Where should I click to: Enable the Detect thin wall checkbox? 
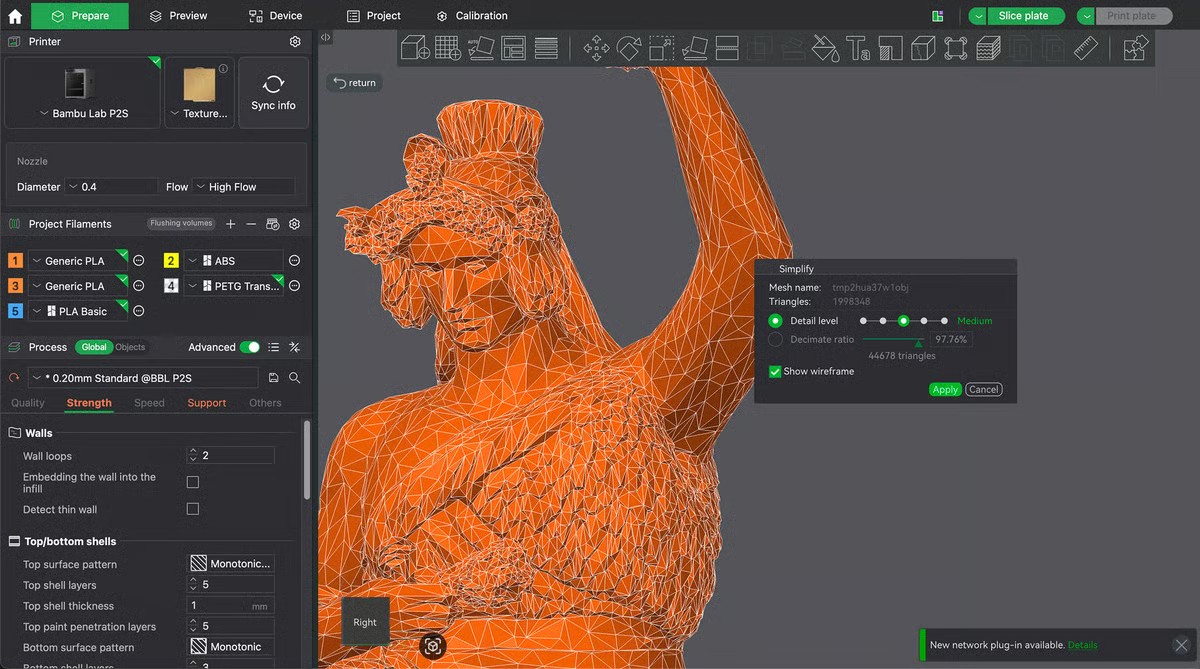(193, 509)
